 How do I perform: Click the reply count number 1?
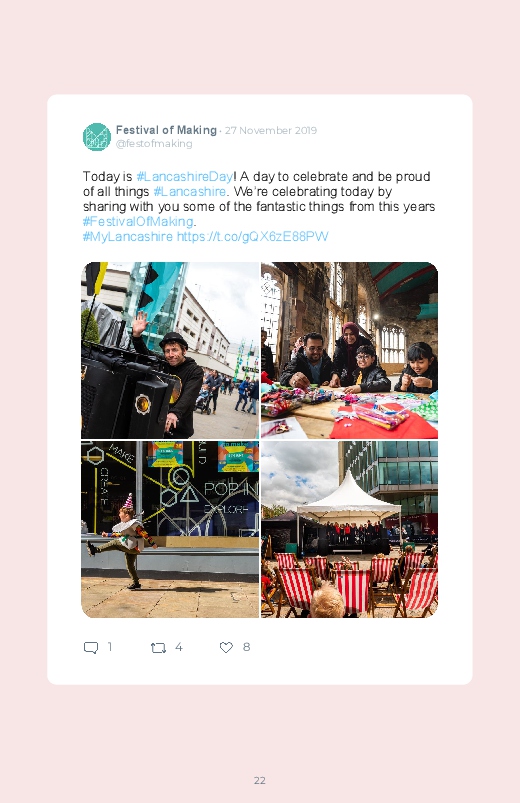pos(110,647)
